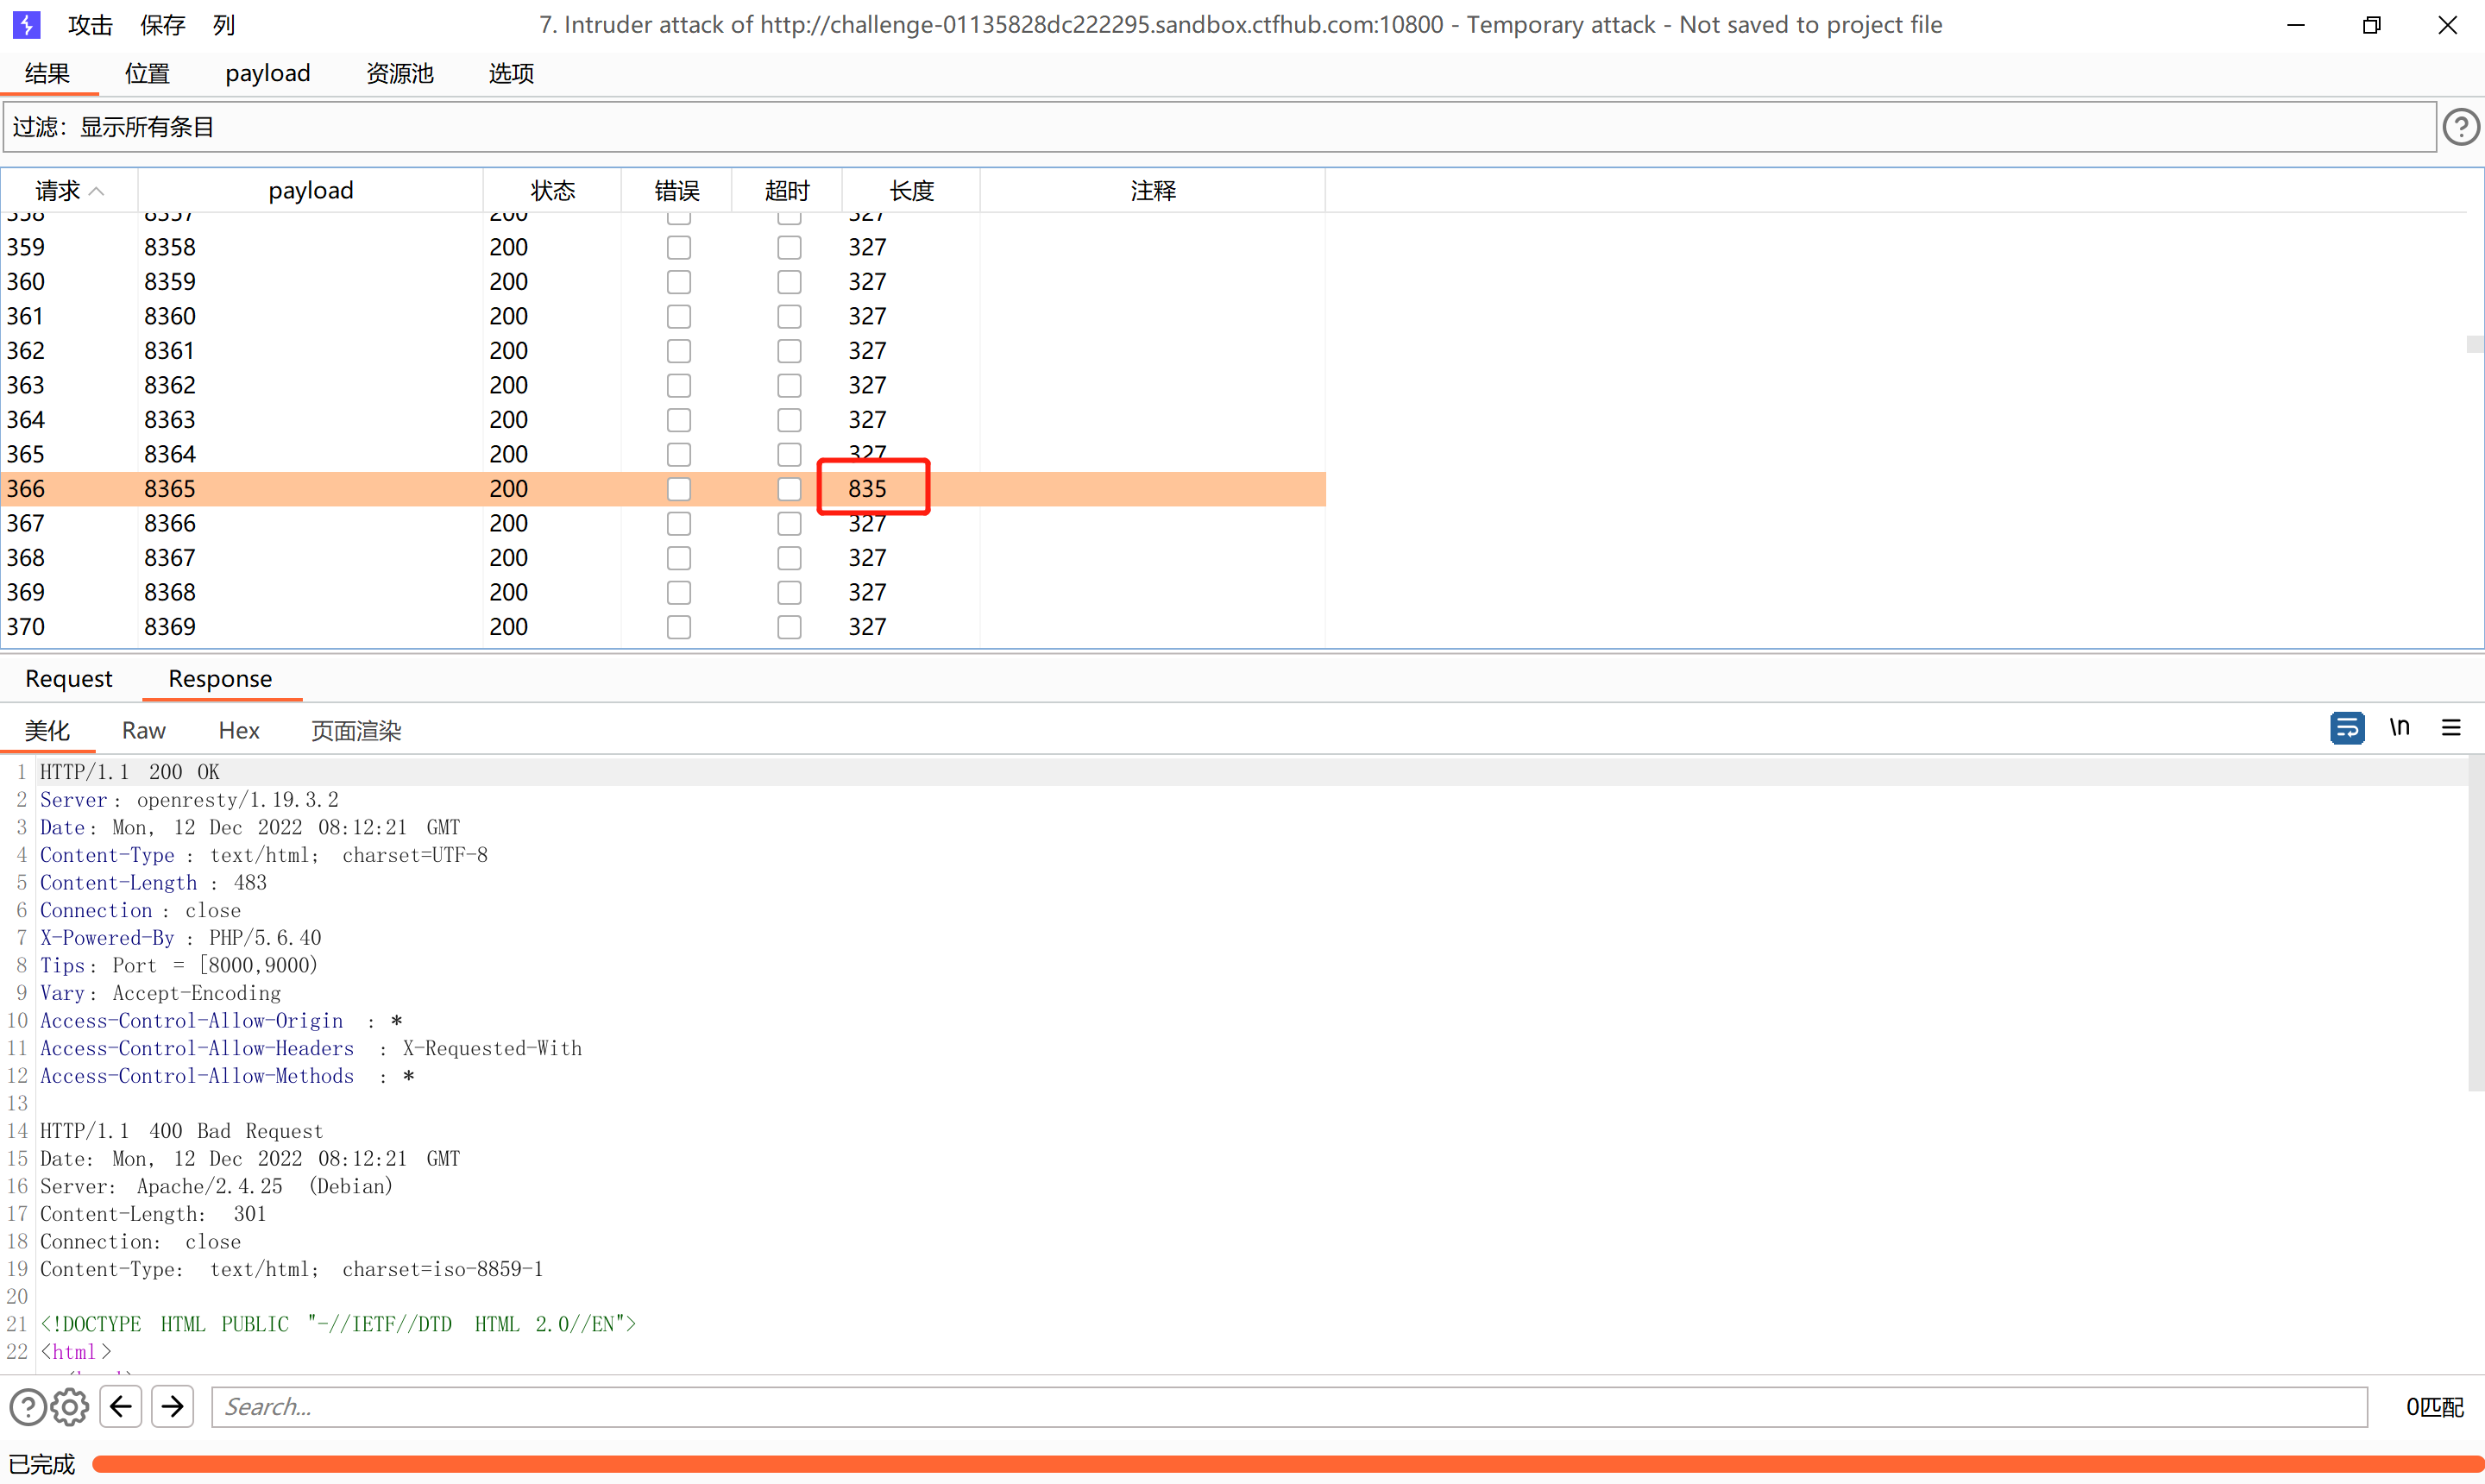Switch to the Request tab
This screenshot has height=1484, width=2485.
68,679
